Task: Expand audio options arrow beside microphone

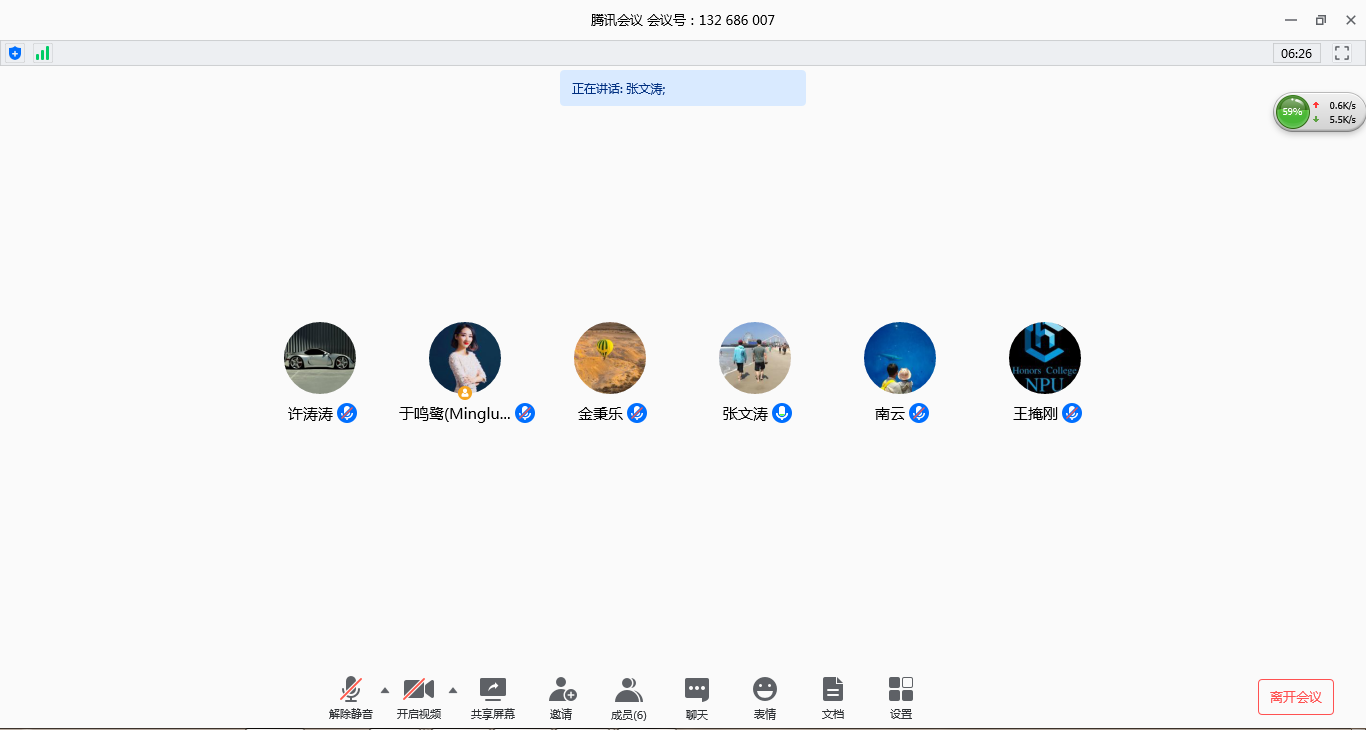Action: pos(385,690)
